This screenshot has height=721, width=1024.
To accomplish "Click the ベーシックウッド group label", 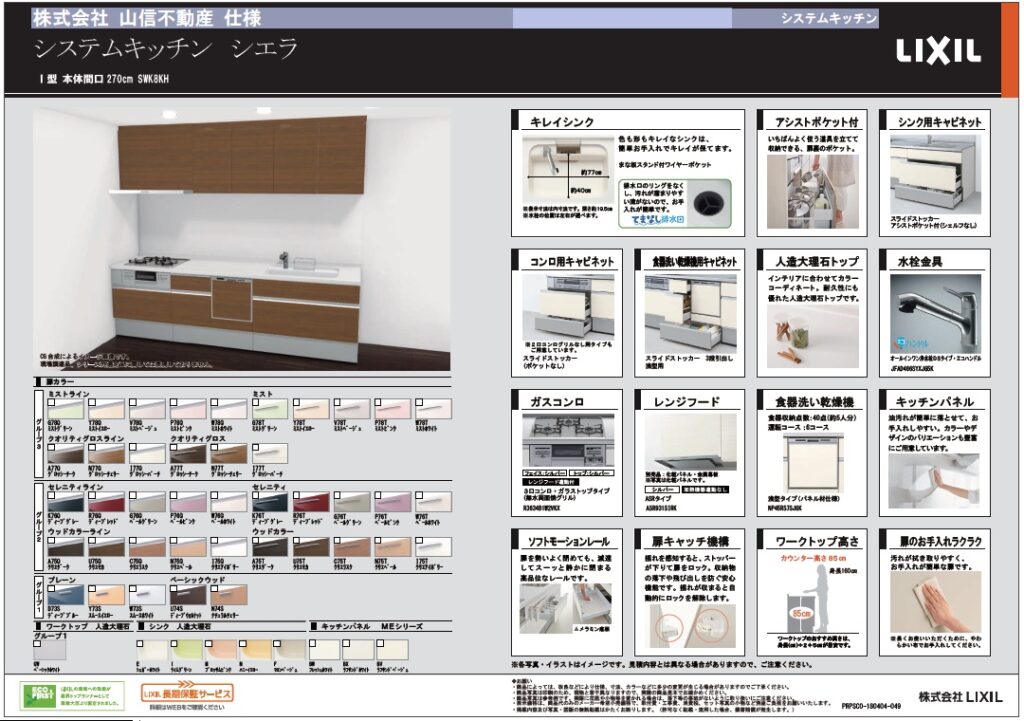I will click(197, 580).
